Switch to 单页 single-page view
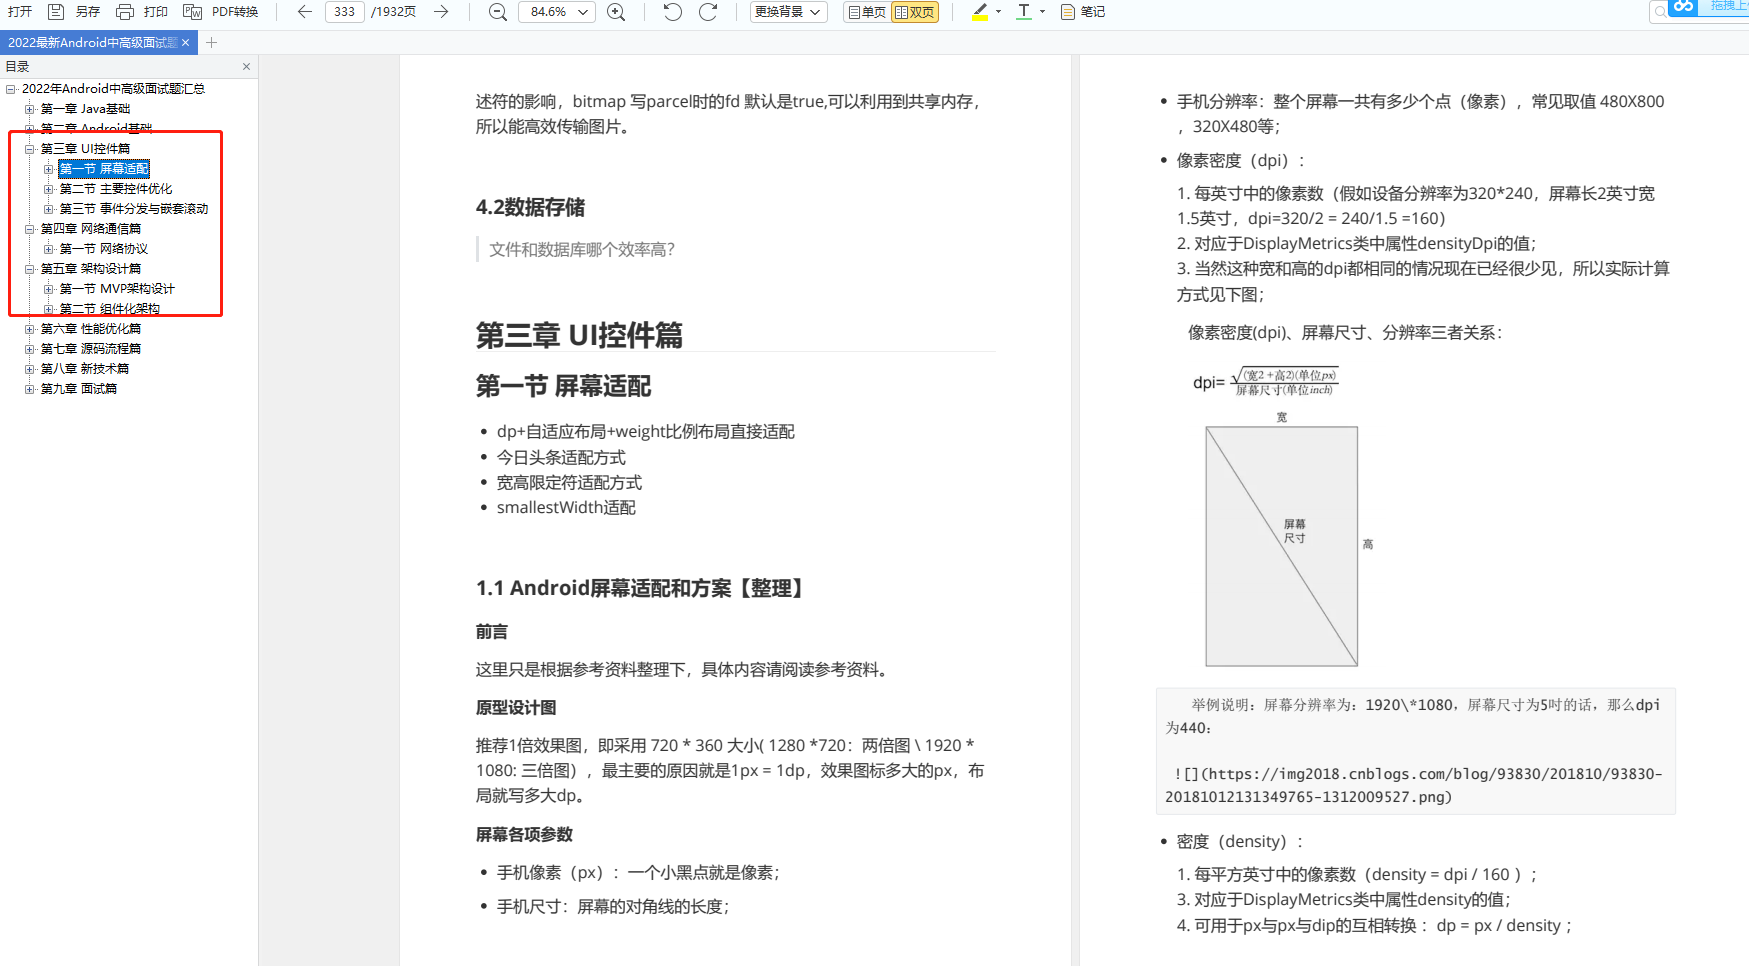Image resolution: width=1749 pixels, height=966 pixels. point(867,12)
